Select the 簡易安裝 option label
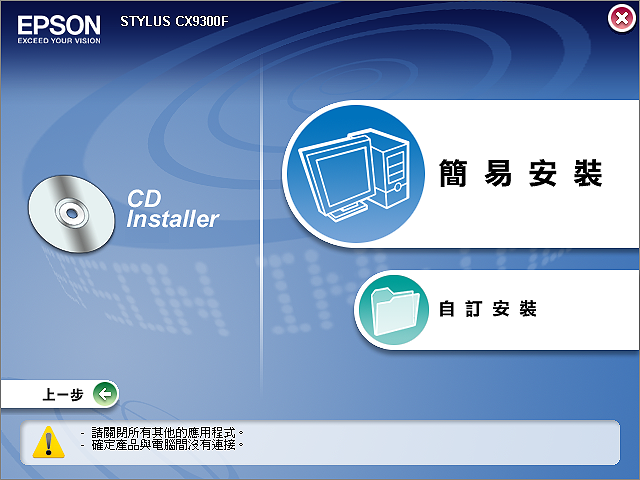 point(520,173)
